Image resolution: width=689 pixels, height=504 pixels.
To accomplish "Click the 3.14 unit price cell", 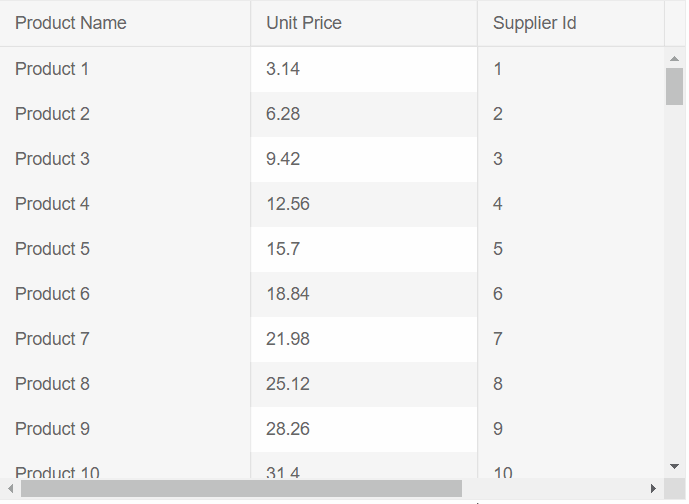I will [x=283, y=69].
